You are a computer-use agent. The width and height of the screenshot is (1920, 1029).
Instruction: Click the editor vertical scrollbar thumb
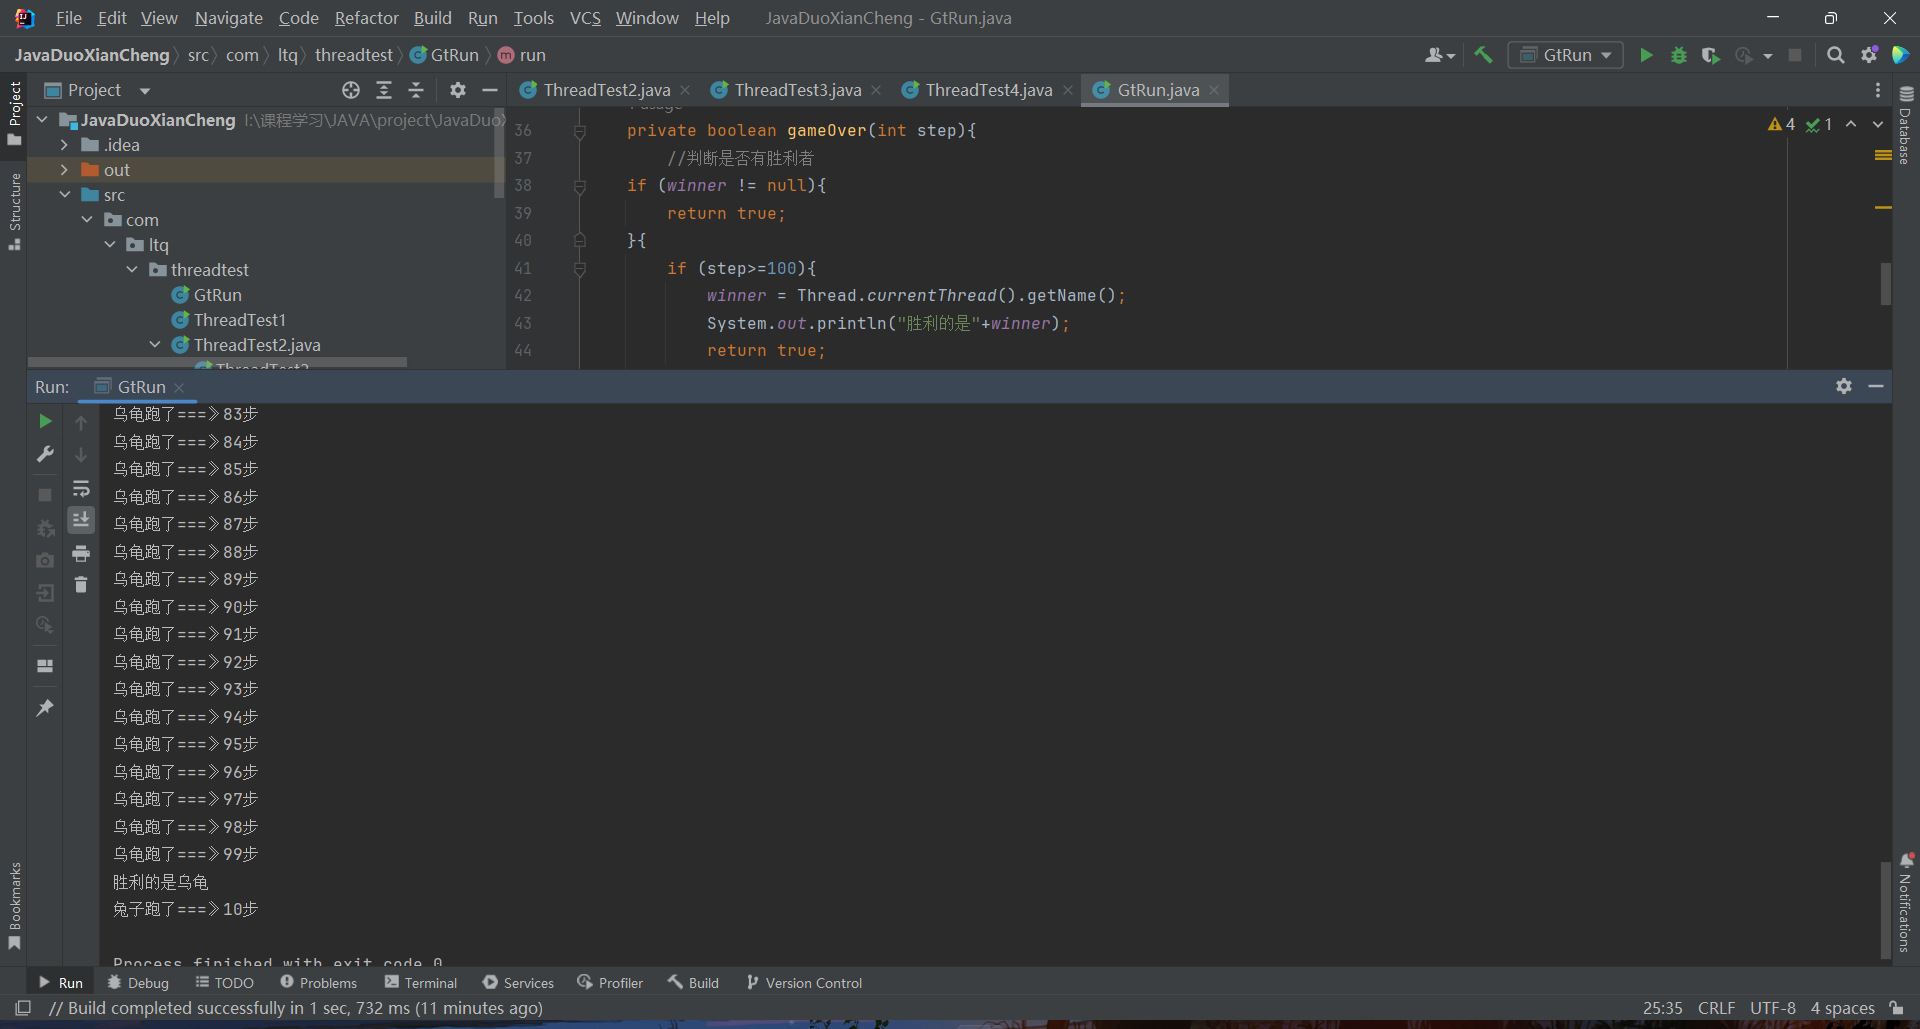[1885, 283]
